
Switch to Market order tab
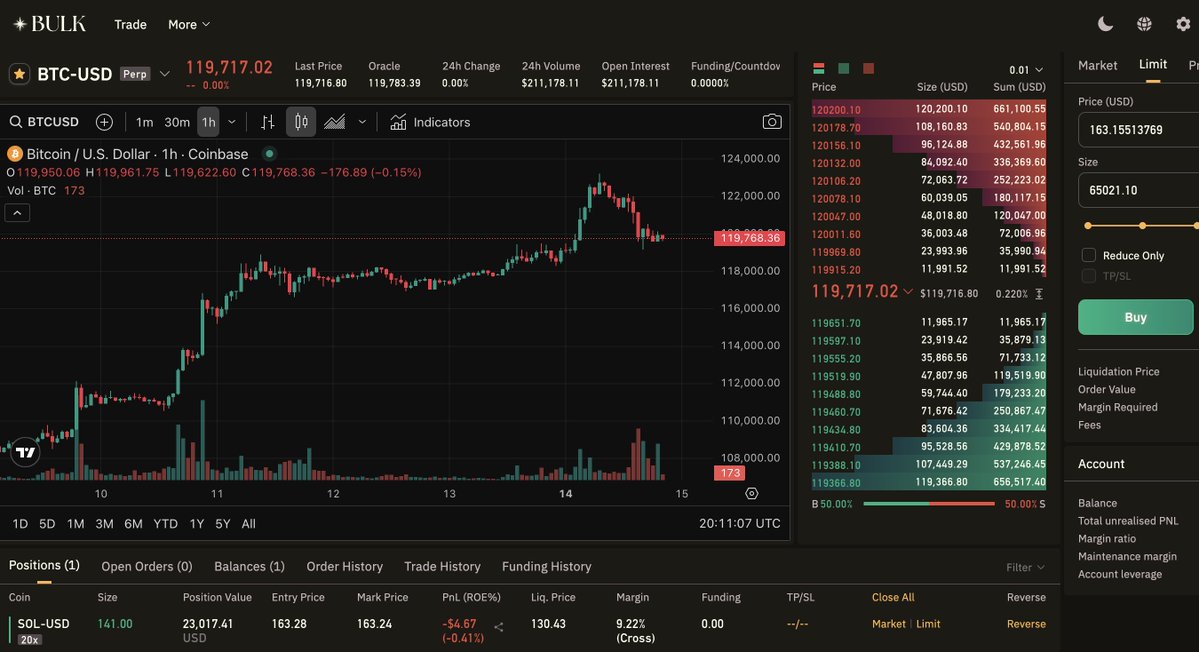(x=1097, y=66)
